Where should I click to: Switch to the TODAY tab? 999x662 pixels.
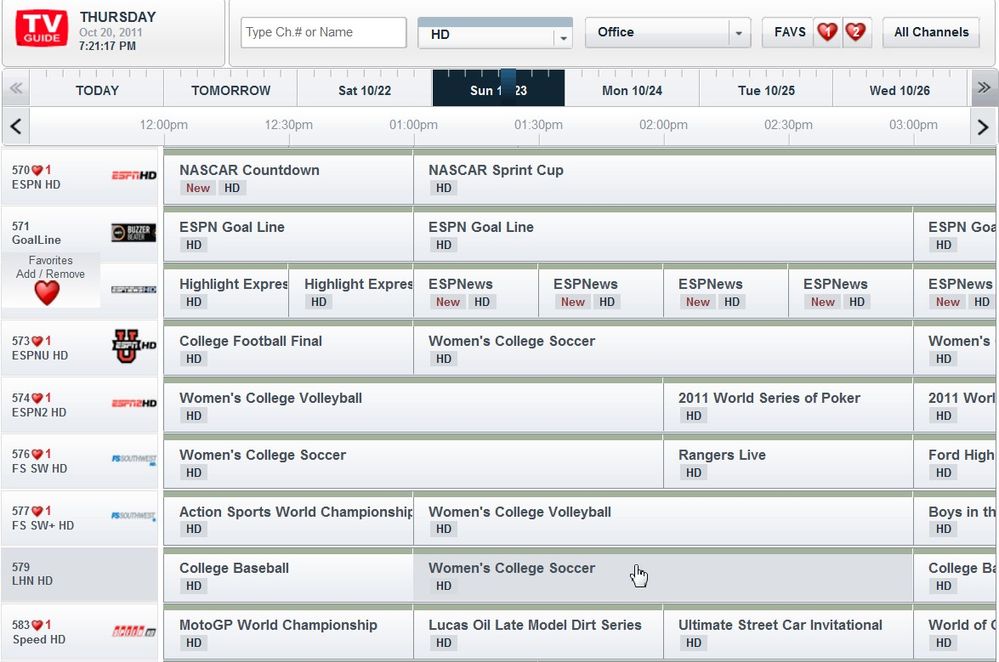coord(97,90)
